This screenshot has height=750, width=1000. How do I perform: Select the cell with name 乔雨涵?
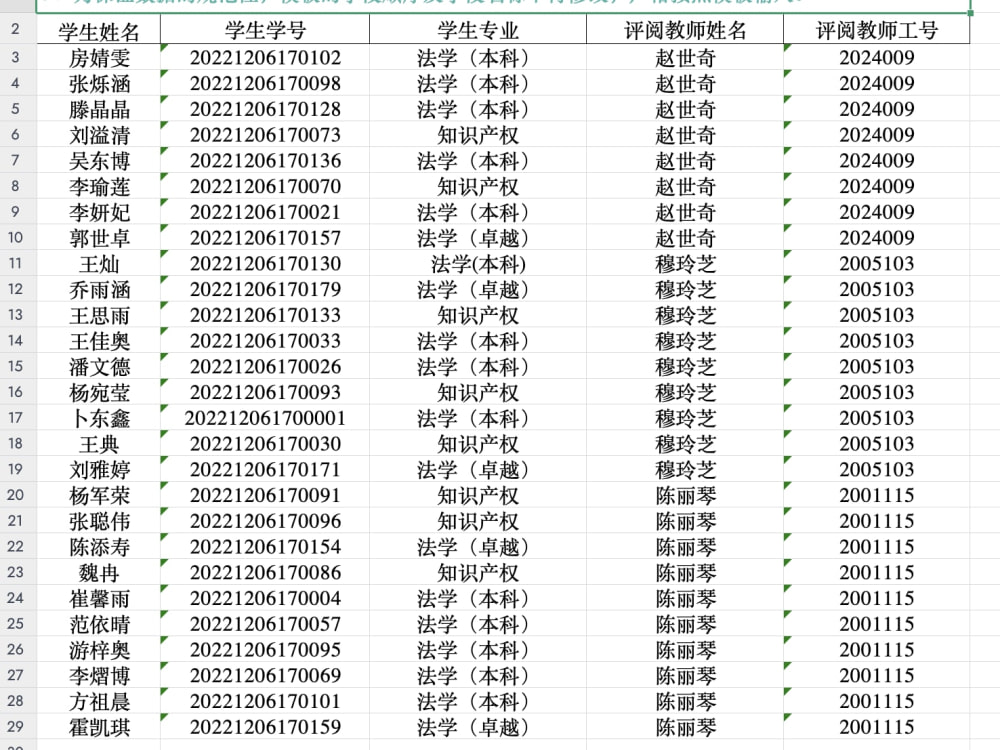click(99, 289)
